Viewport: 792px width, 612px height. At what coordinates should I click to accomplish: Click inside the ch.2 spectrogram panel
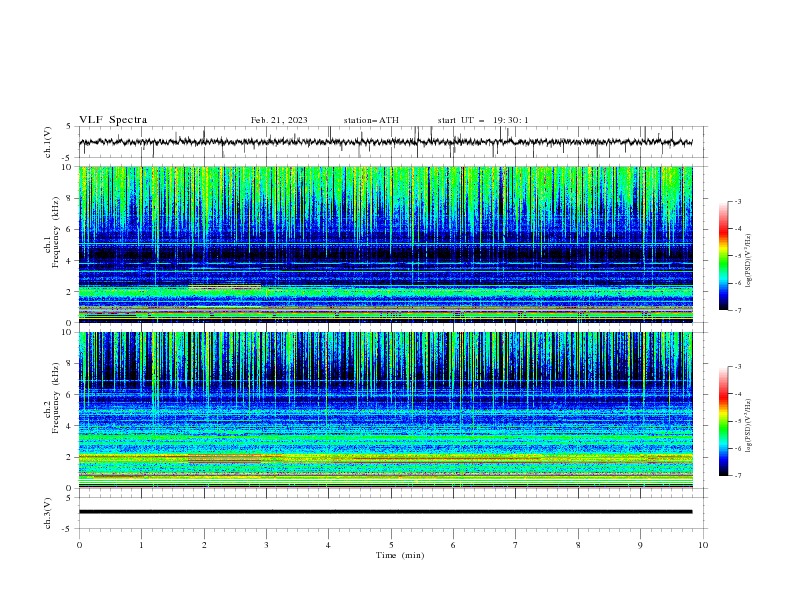(x=385, y=410)
